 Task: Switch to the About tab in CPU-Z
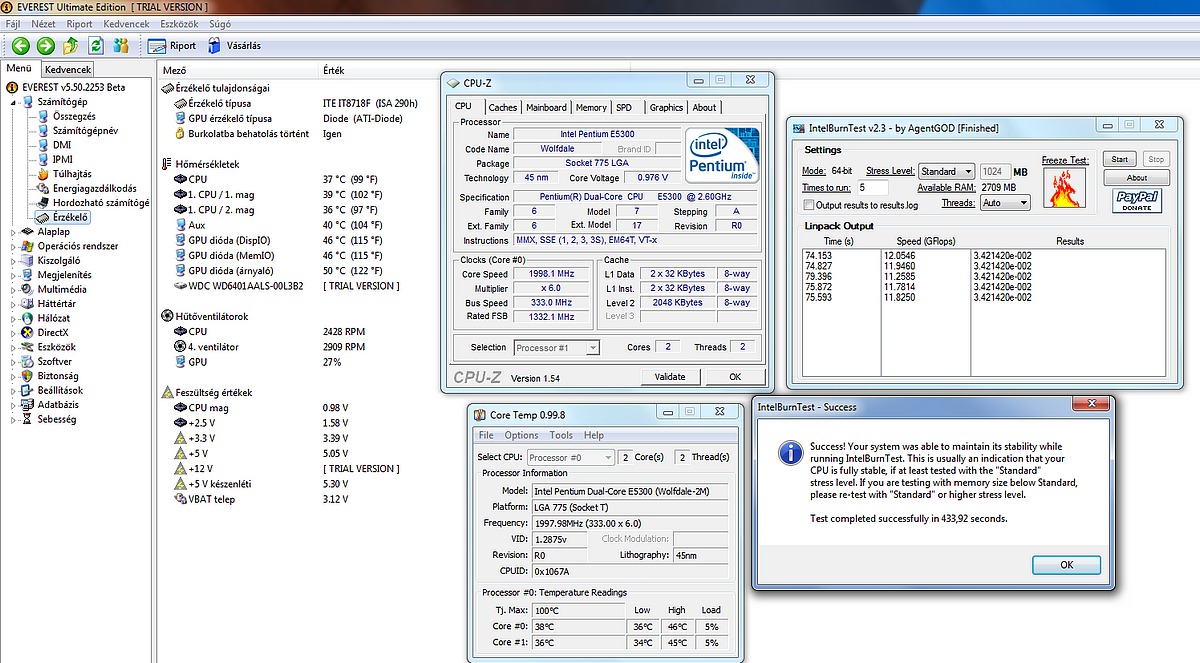pos(704,108)
